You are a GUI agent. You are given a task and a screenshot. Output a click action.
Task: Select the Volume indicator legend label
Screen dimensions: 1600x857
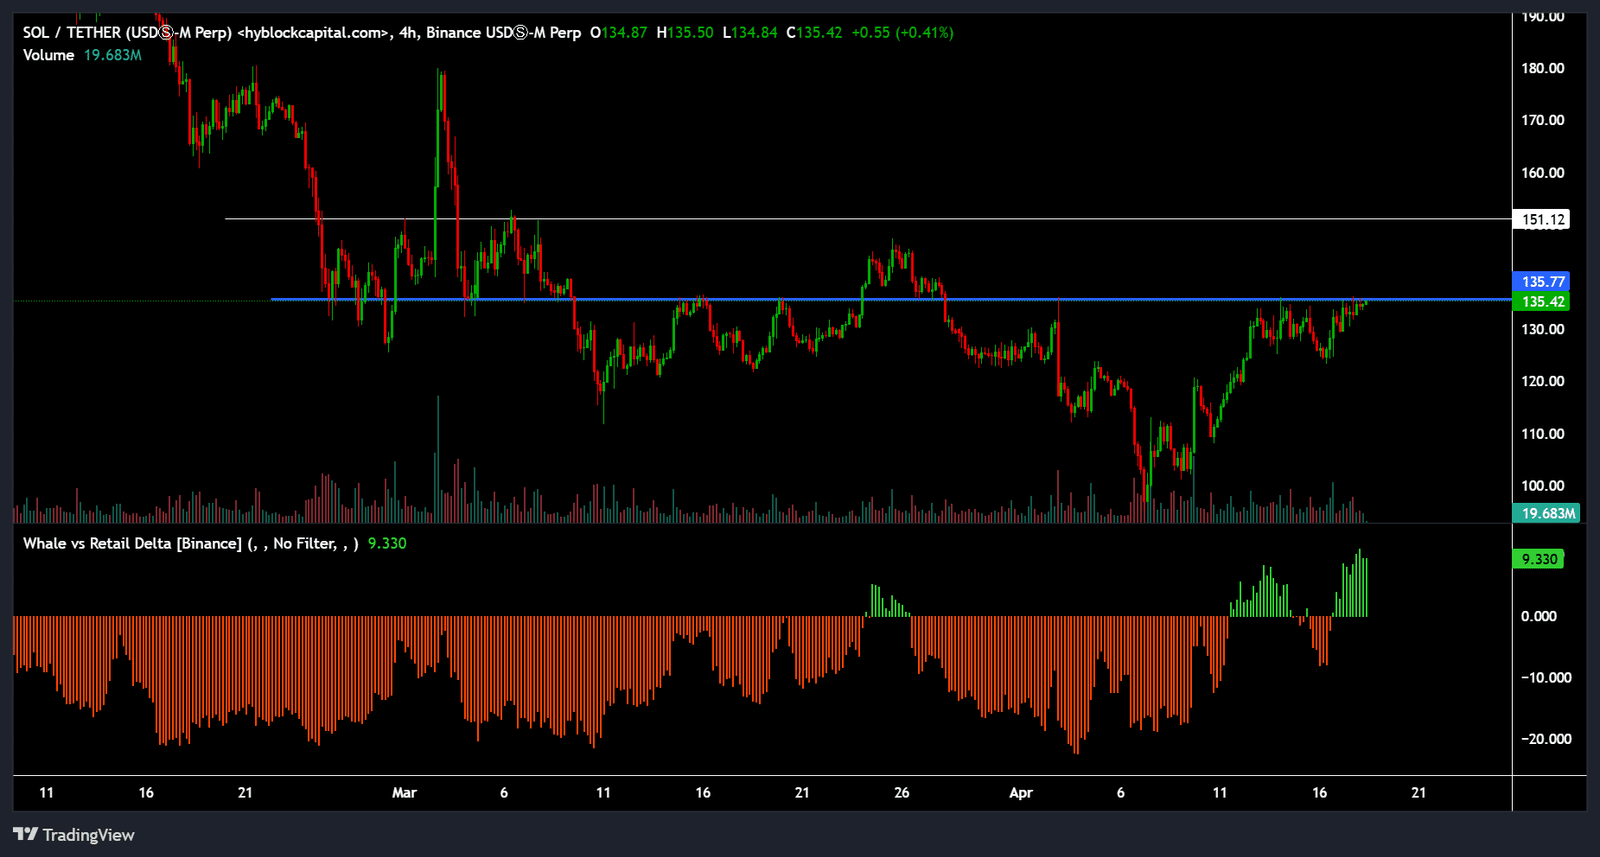coord(48,55)
